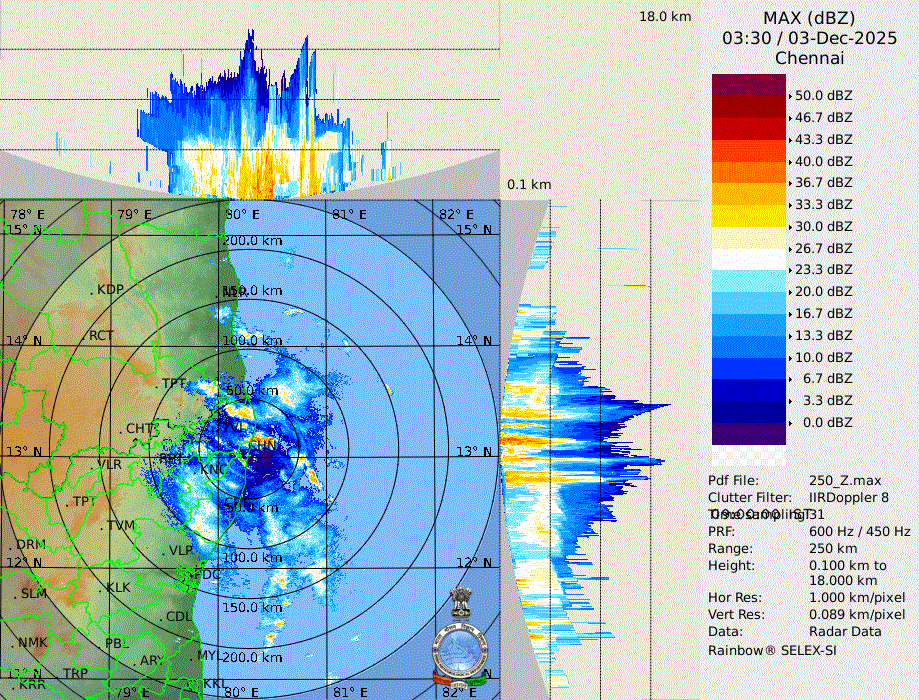Viewport: 919px width, 700px height.
Task: Click the KRR station marker on the map
Action: click(29, 685)
